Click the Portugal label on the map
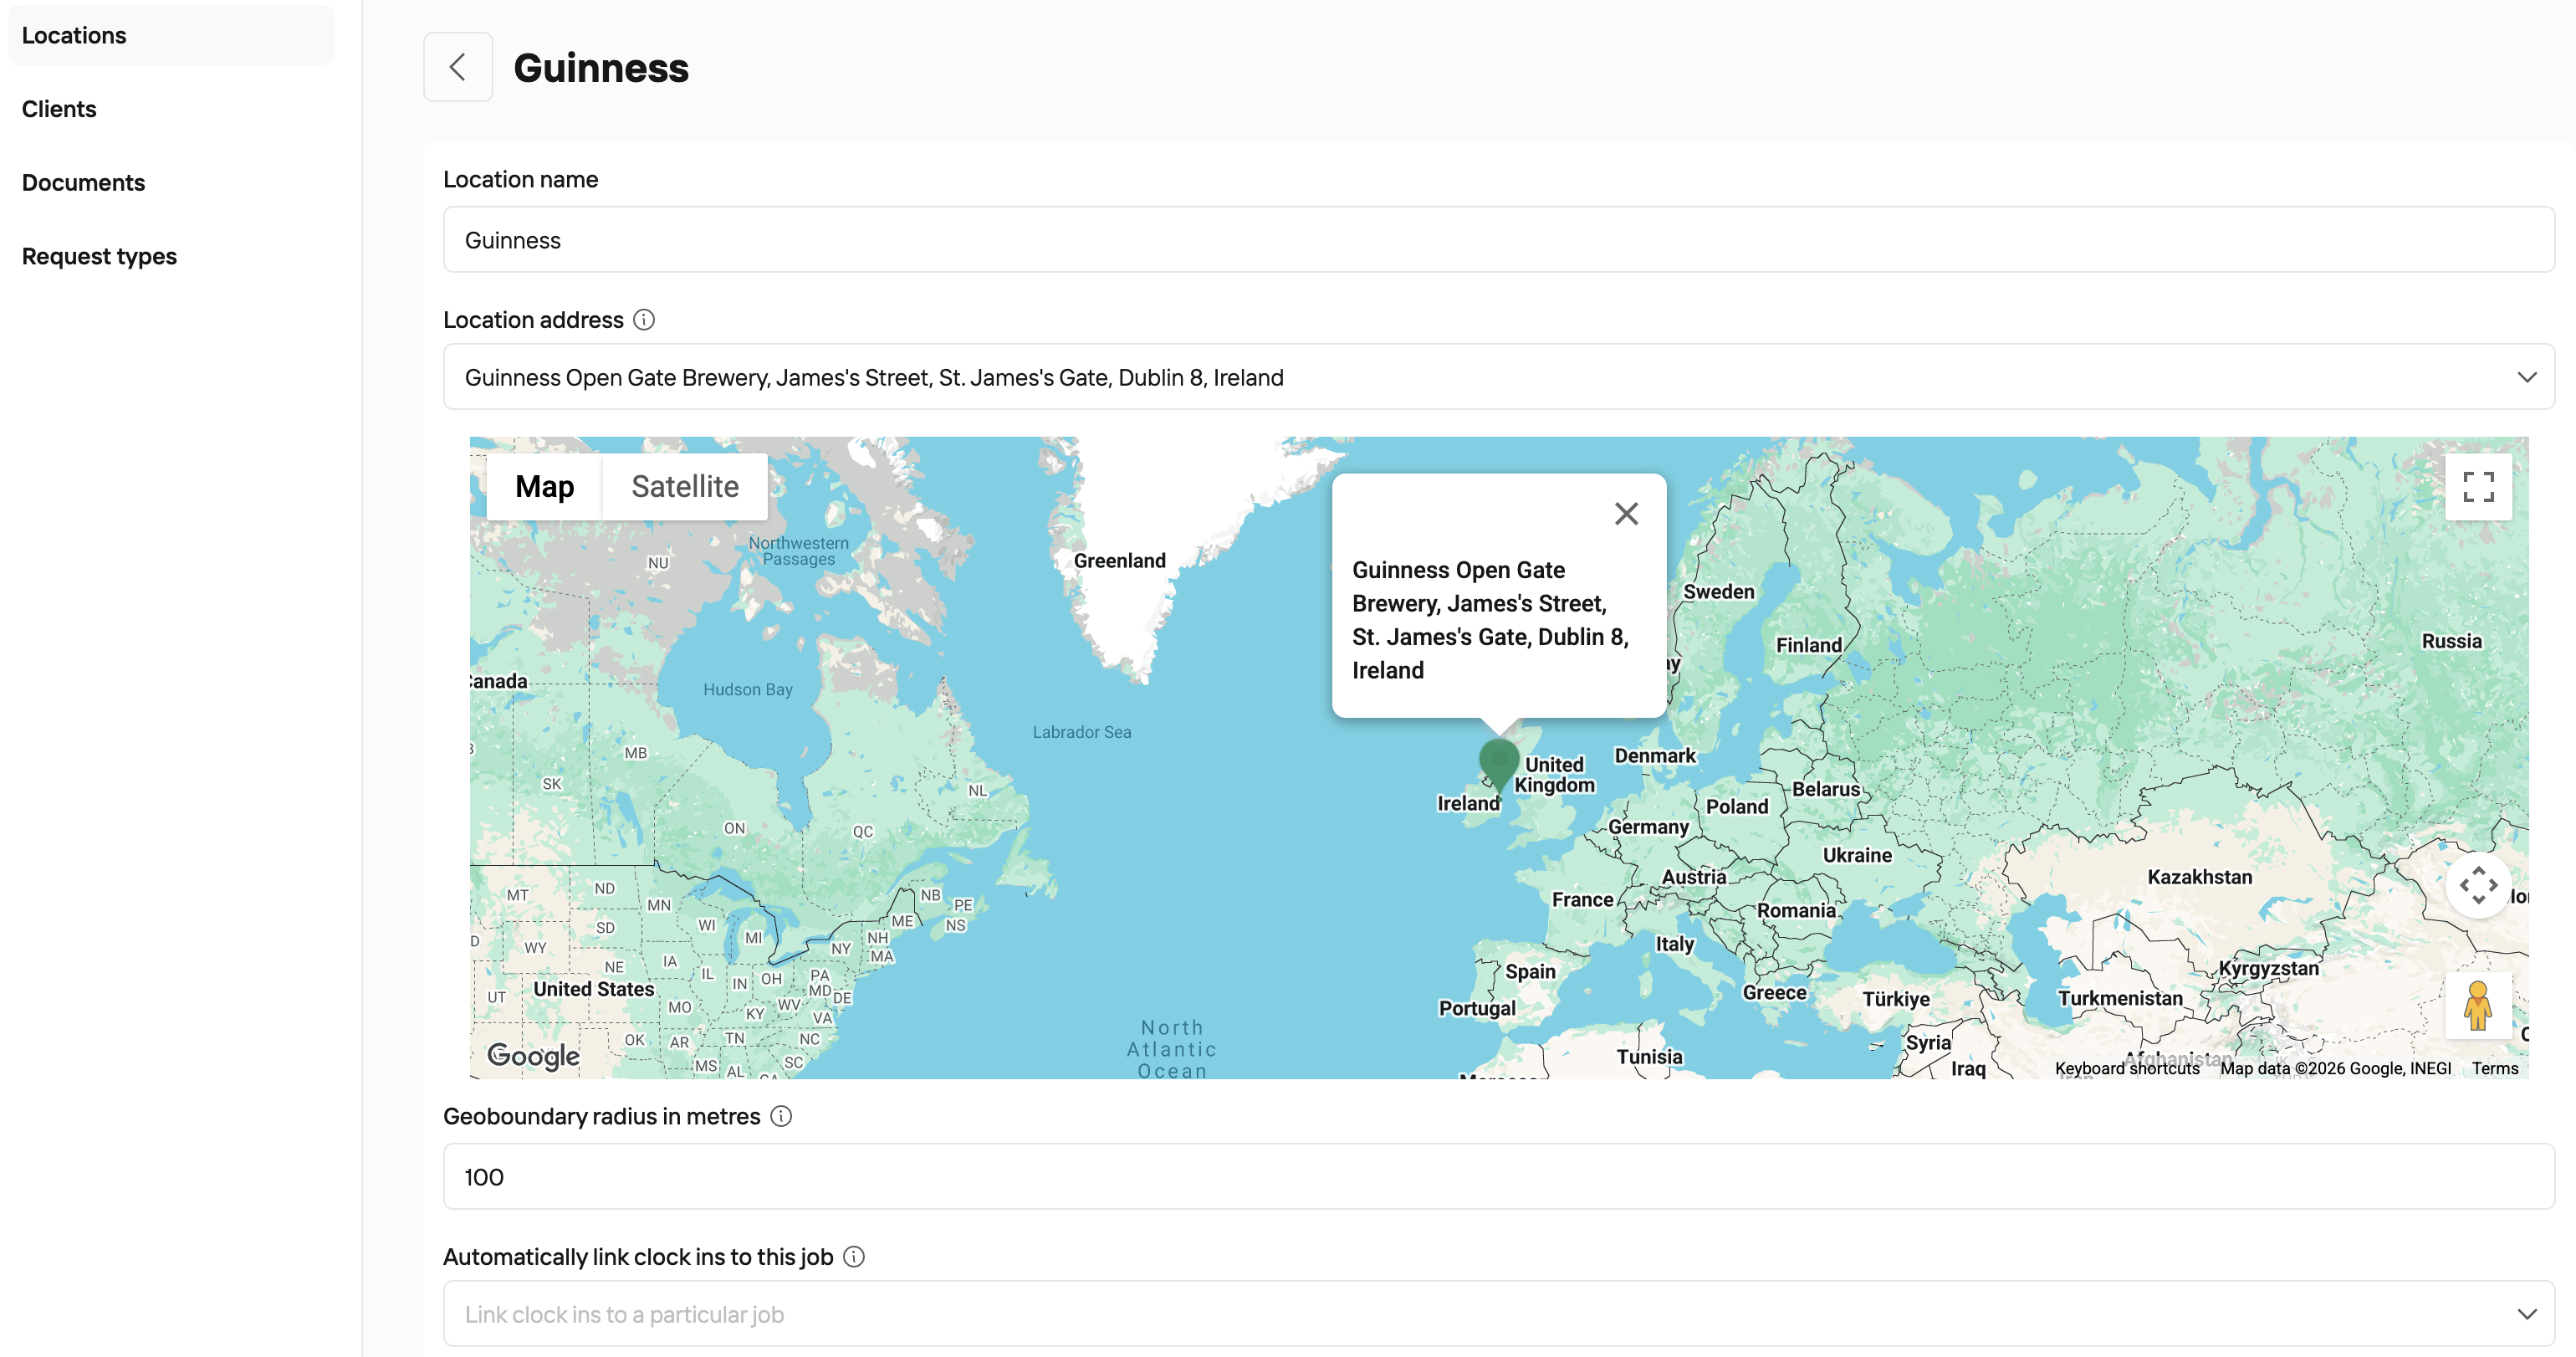 point(1477,1008)
